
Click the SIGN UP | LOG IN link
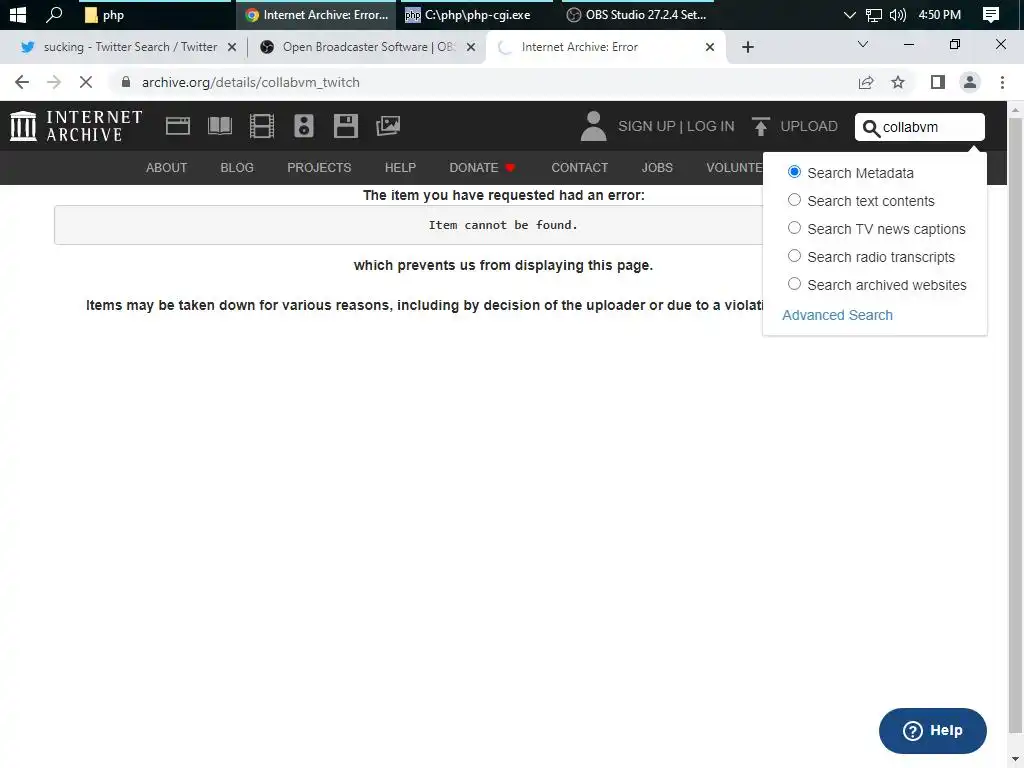pyautogui.click(x=676, y=126)
